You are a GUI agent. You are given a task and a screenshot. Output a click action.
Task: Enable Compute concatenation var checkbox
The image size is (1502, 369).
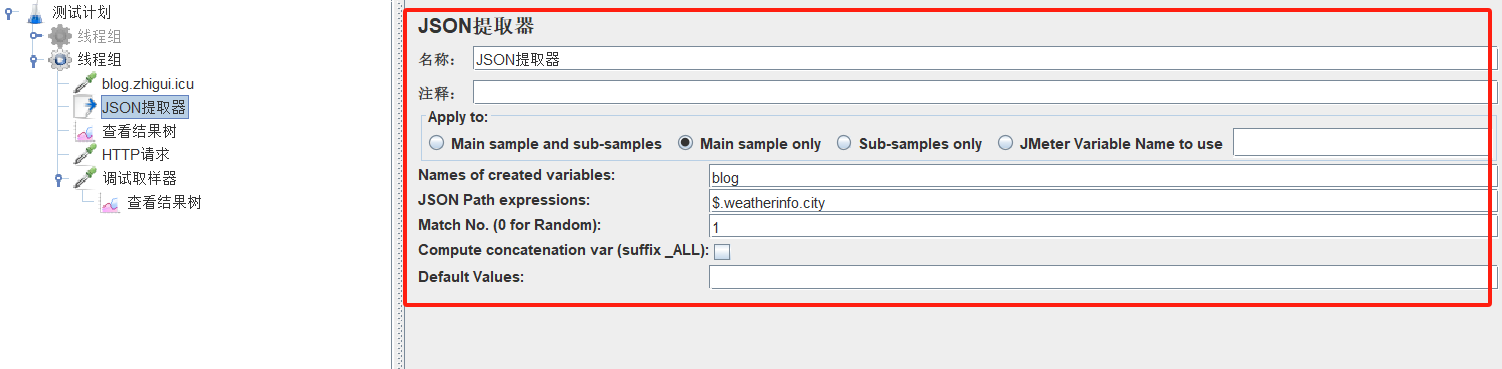click(721, 252)
